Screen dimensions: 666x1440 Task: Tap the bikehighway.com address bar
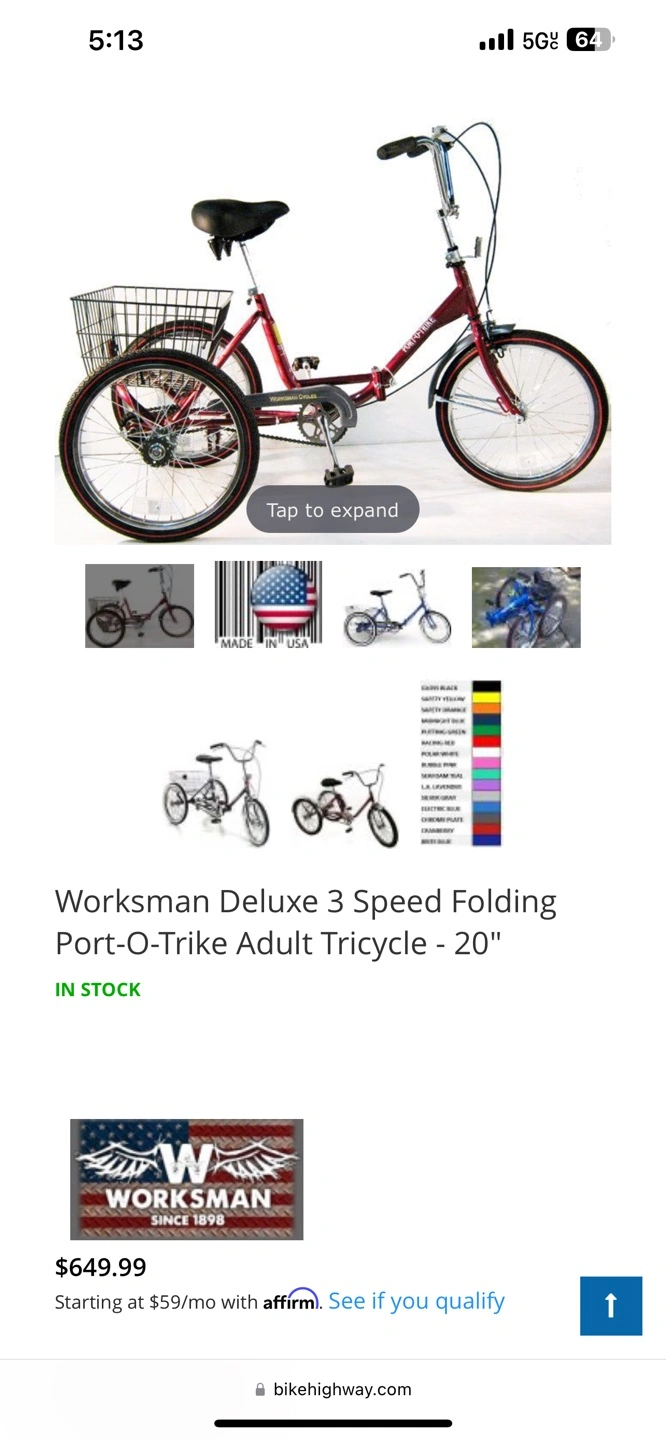click(x=333, y=1389)
